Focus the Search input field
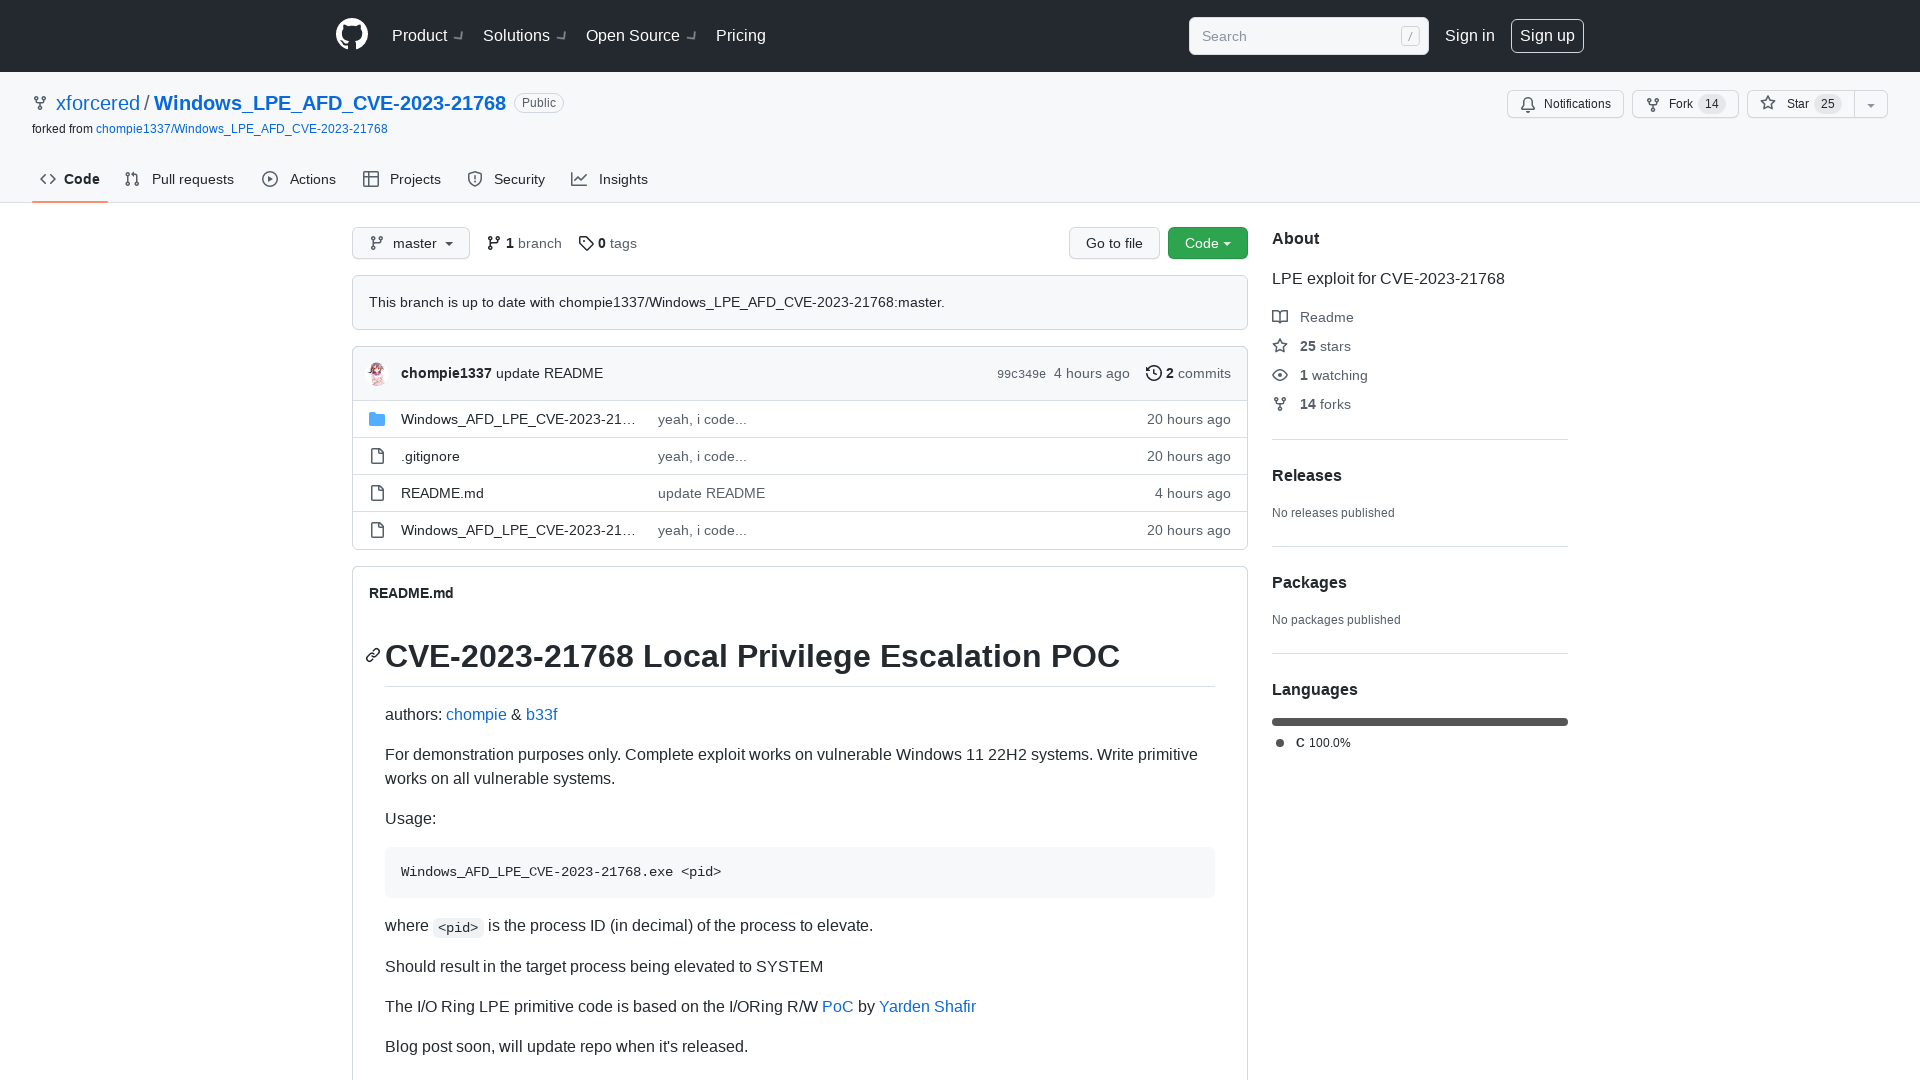 1308,36
